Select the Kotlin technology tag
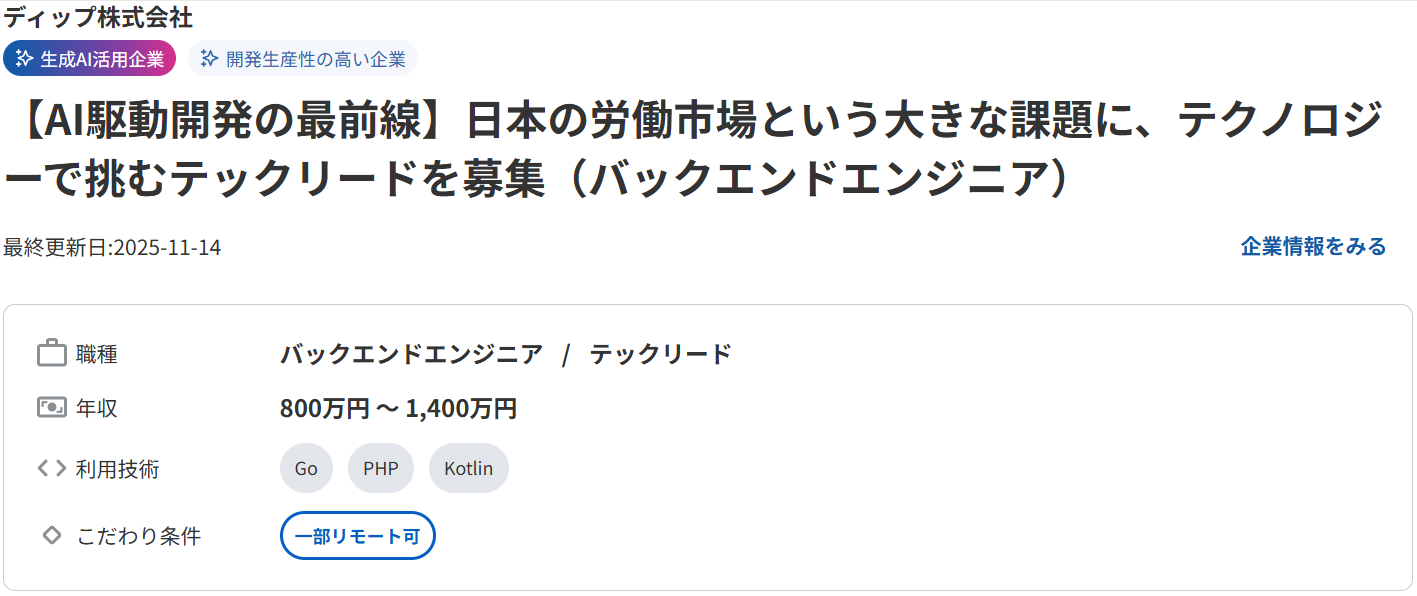The height and width of the screenshot is (596, 1417). (x=468, y=468)
